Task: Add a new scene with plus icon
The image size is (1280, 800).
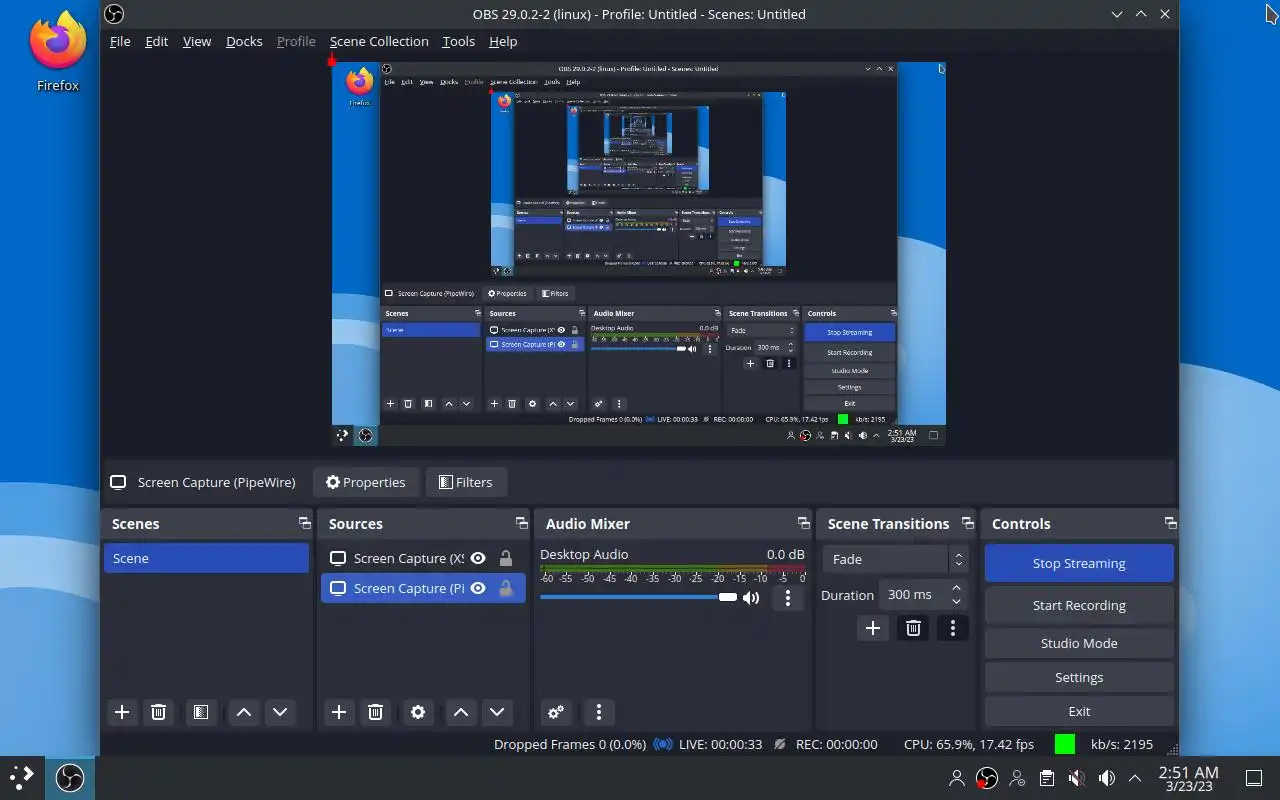Action: [122, 712]
